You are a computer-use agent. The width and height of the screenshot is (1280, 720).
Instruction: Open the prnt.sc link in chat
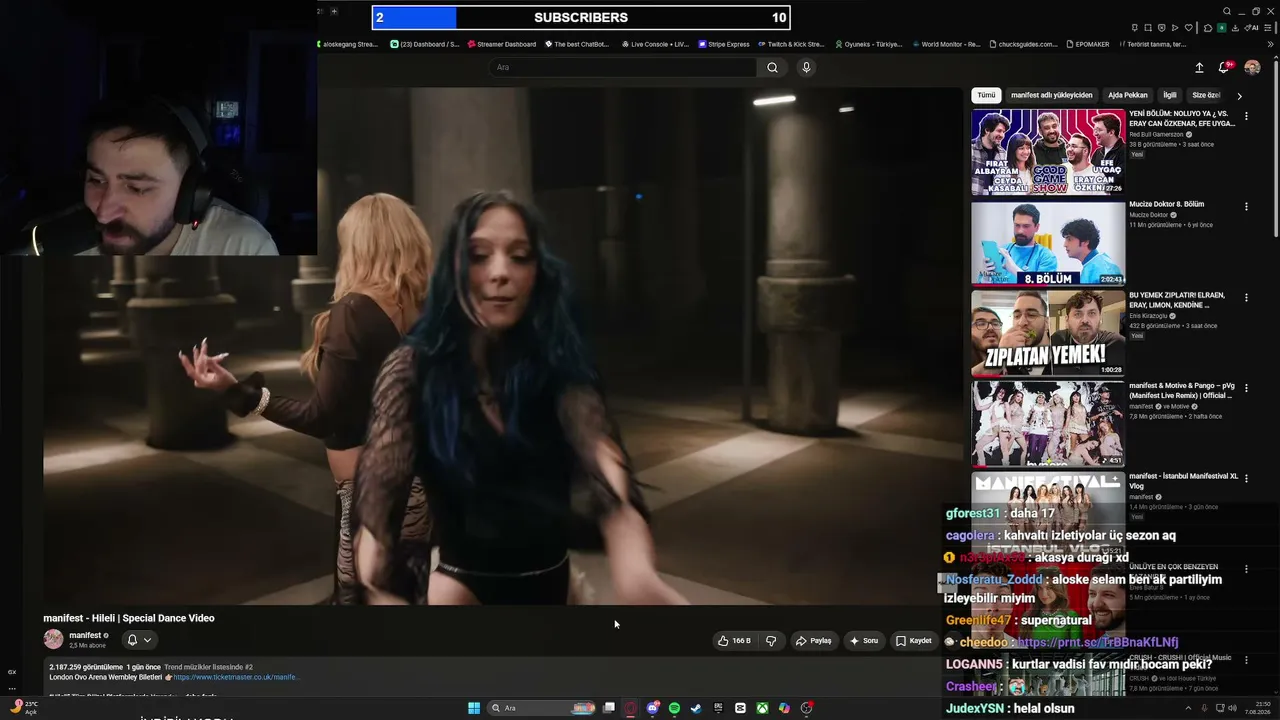tap(1097, 642)
